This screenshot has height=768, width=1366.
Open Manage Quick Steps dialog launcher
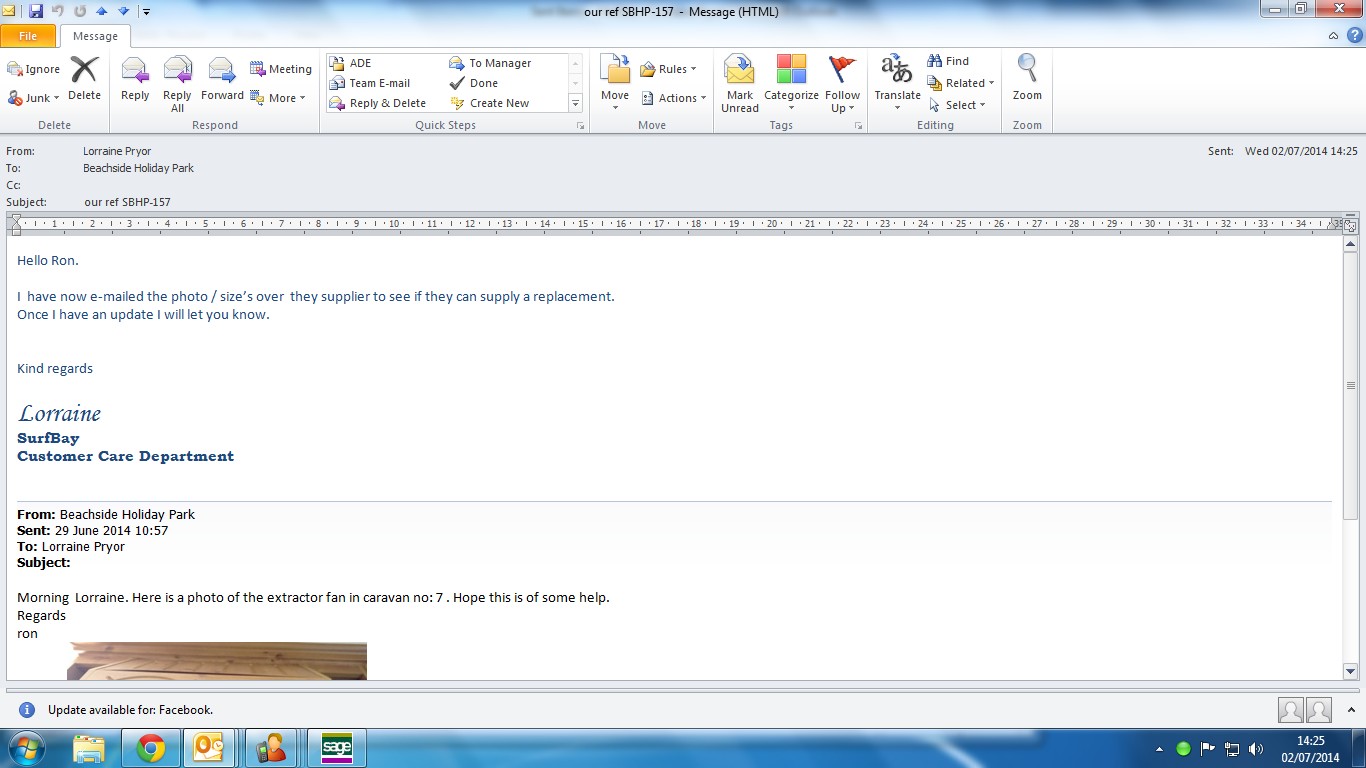[580, 126]
